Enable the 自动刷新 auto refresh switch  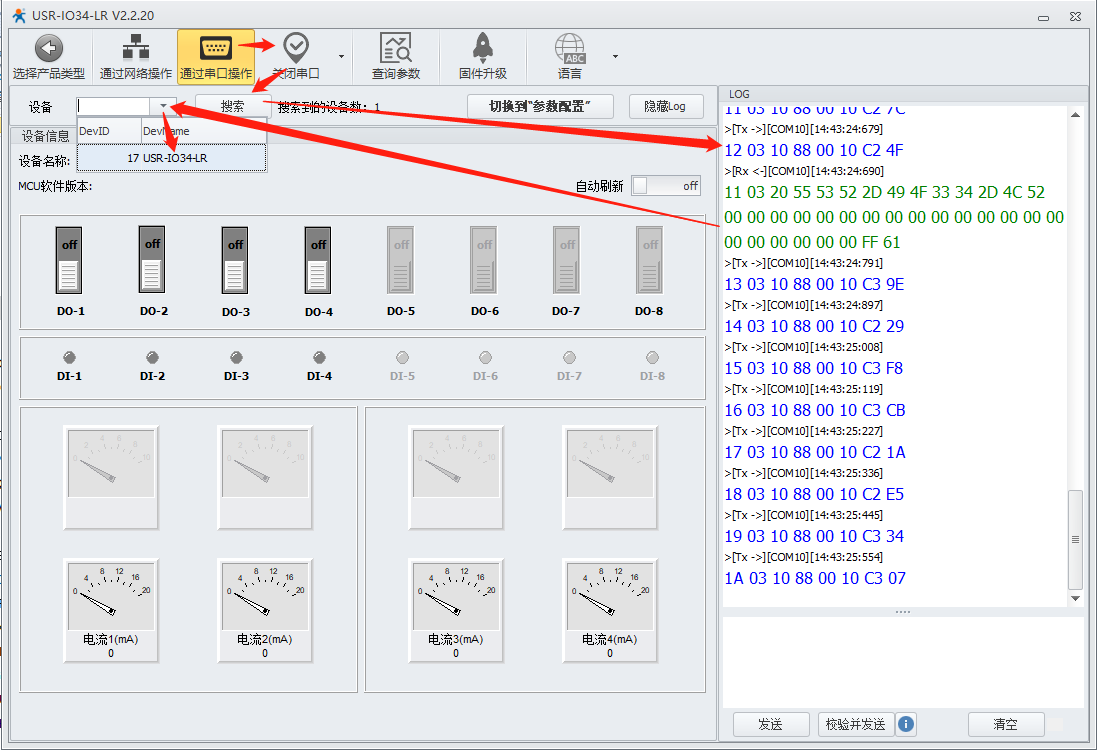point(665,186)
